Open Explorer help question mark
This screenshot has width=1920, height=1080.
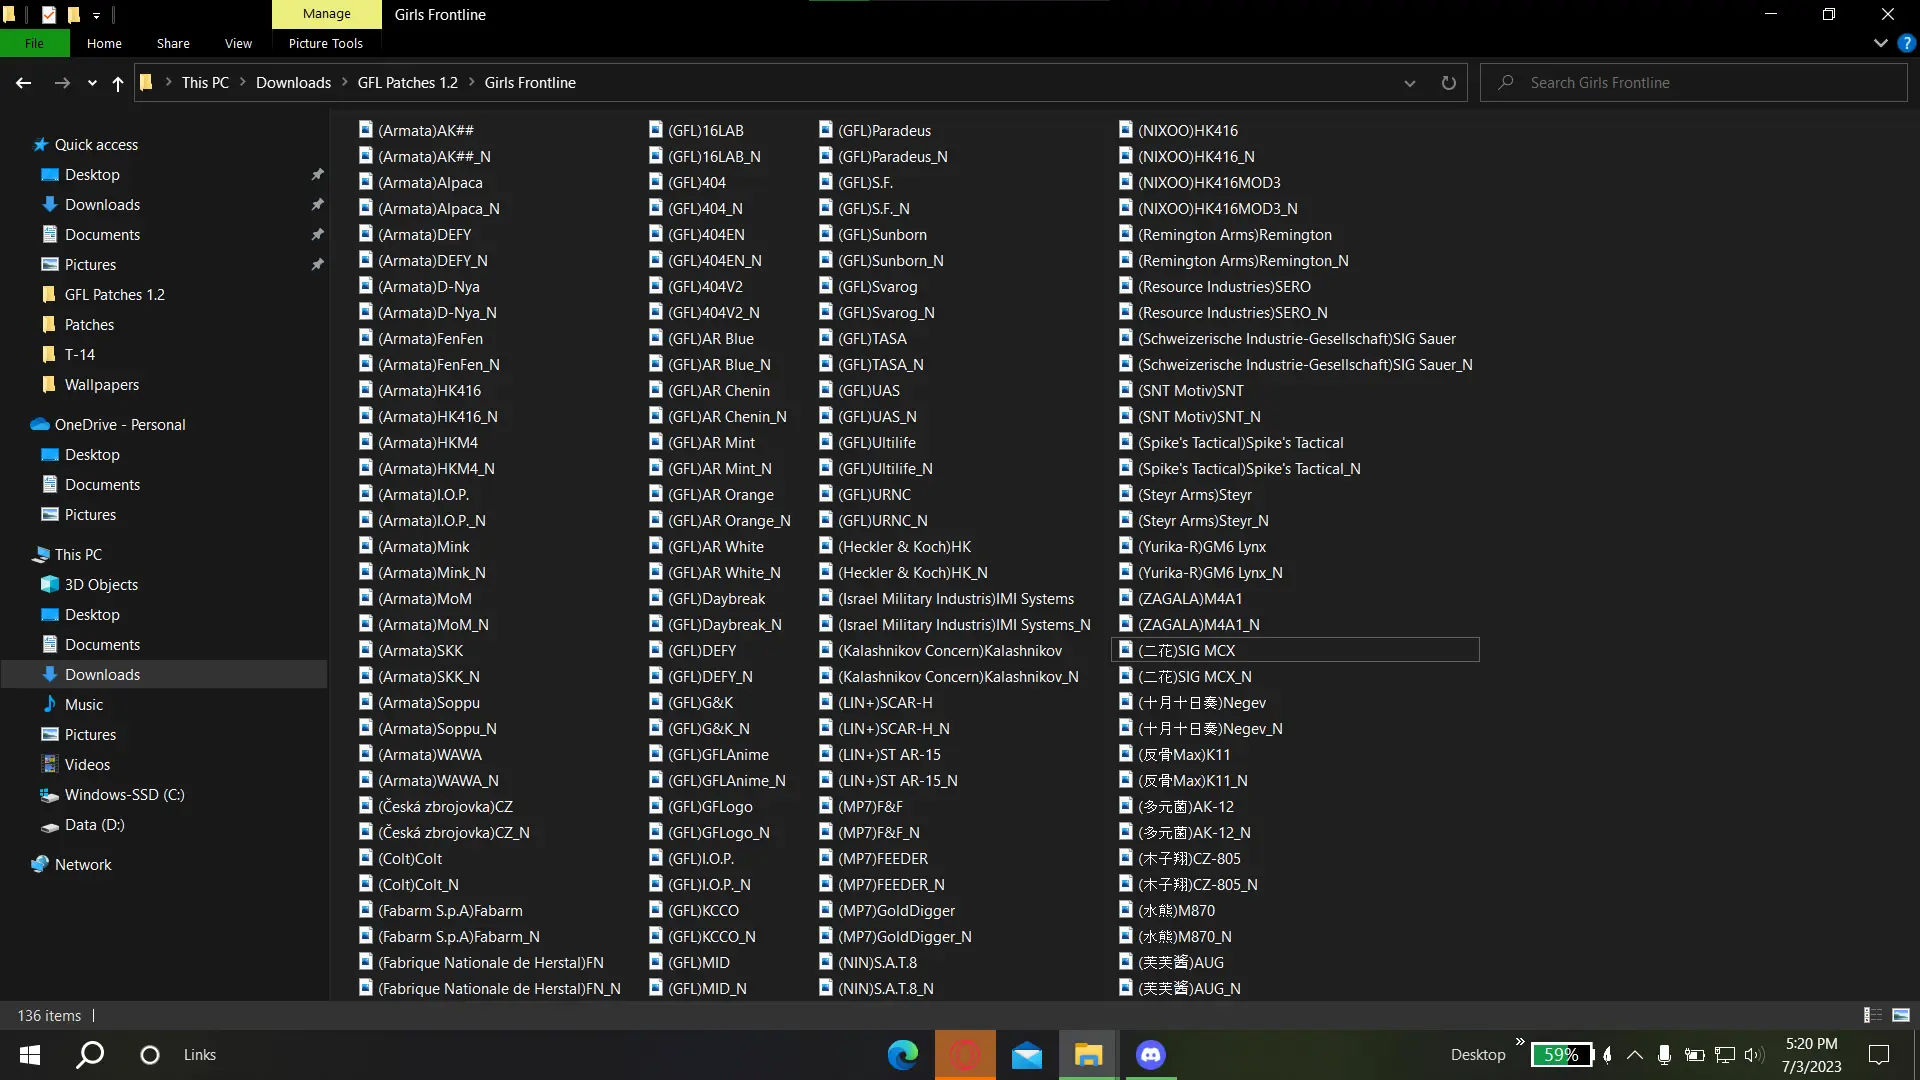coord(1906,43)
